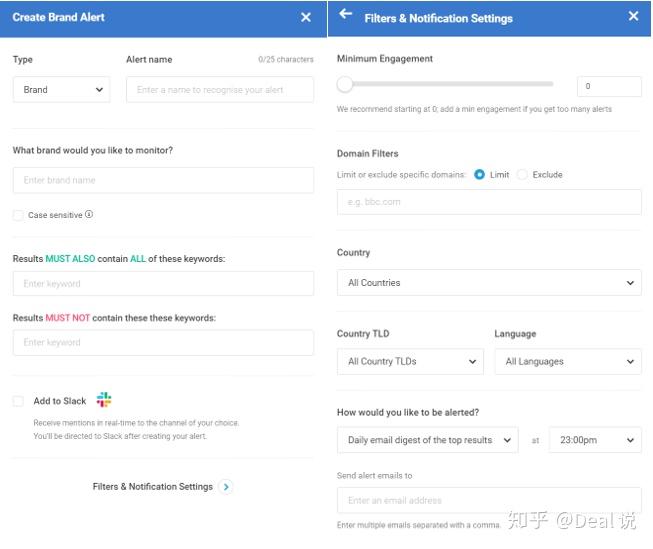Select the Exclude domain radio button
Viewport: 653px width, 549px height.
click(523, 175)
